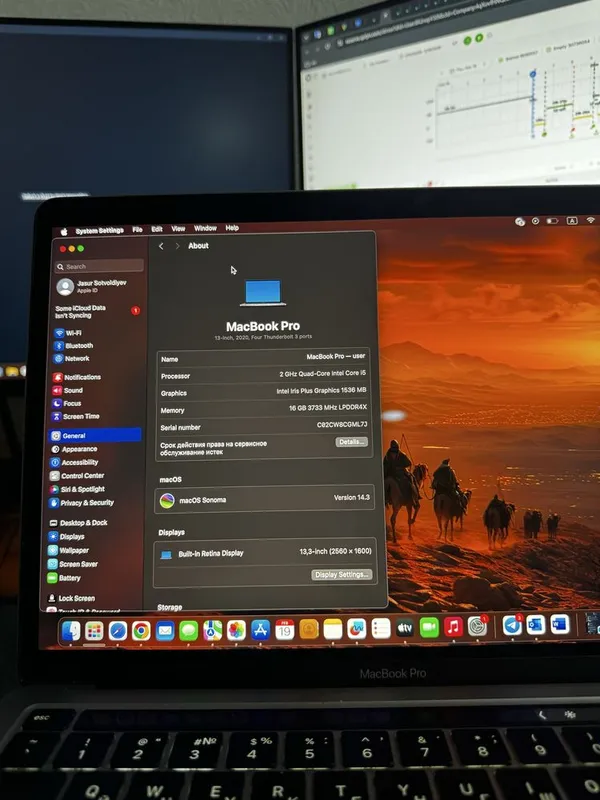This screenshot has height=800, width=600.
Task: Open Messages from the Dock
Action: [x=188, y=631]
